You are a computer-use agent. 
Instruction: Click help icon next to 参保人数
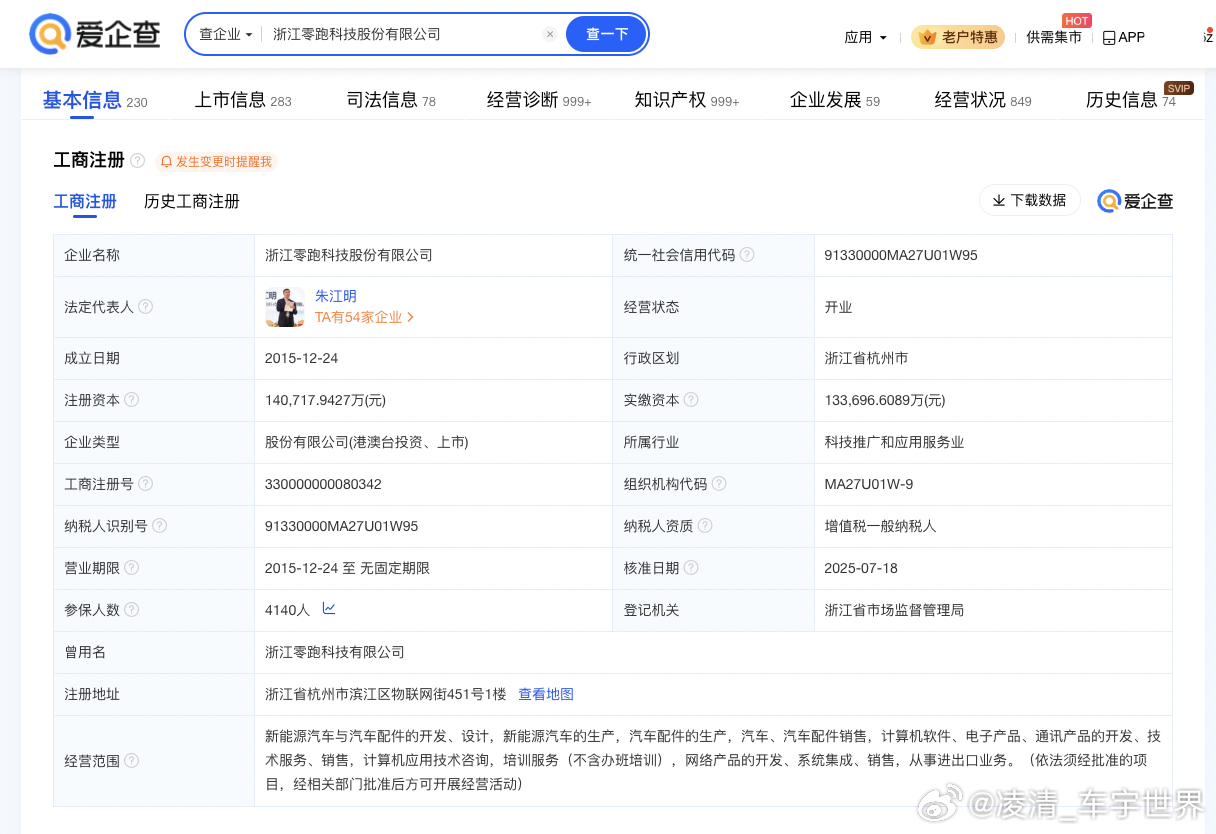click(132, 610)
